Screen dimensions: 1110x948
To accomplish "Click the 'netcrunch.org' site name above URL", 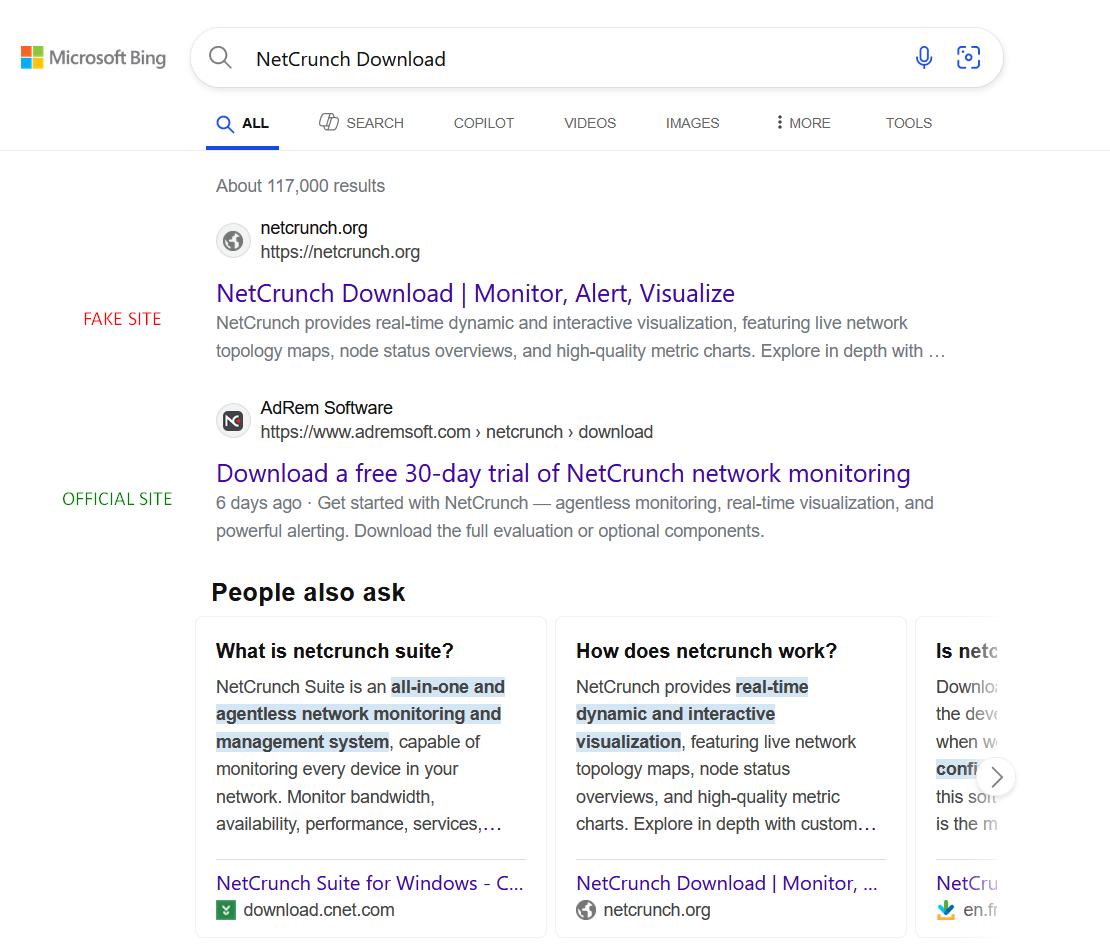I will (x=314, y=228).
